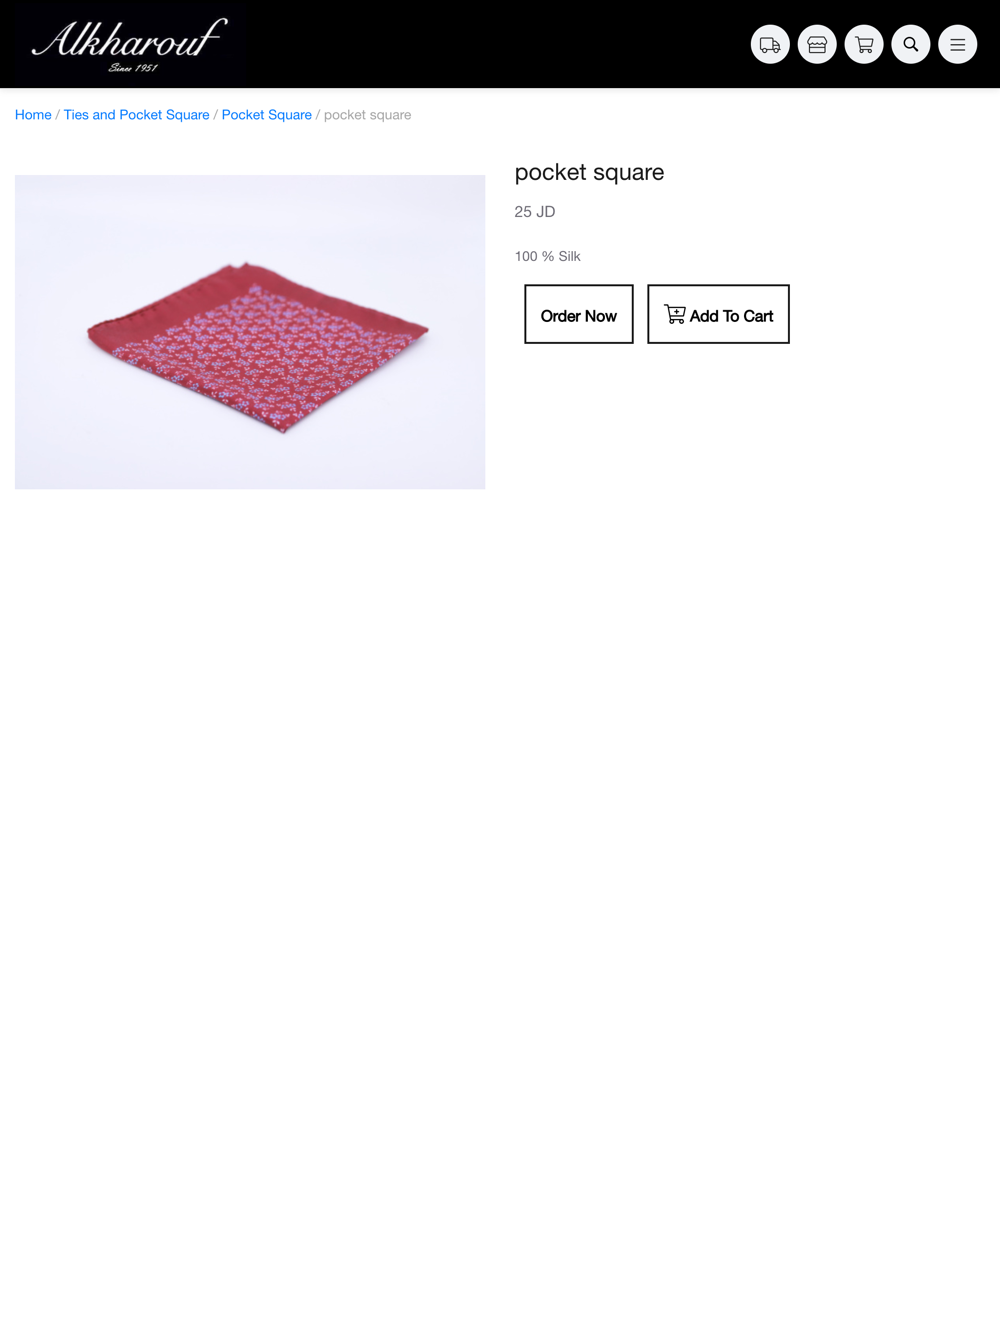Click the cart-plus icon inside Add To Cart
The width and height of the screenshot is (1000, 1334).
675,314
